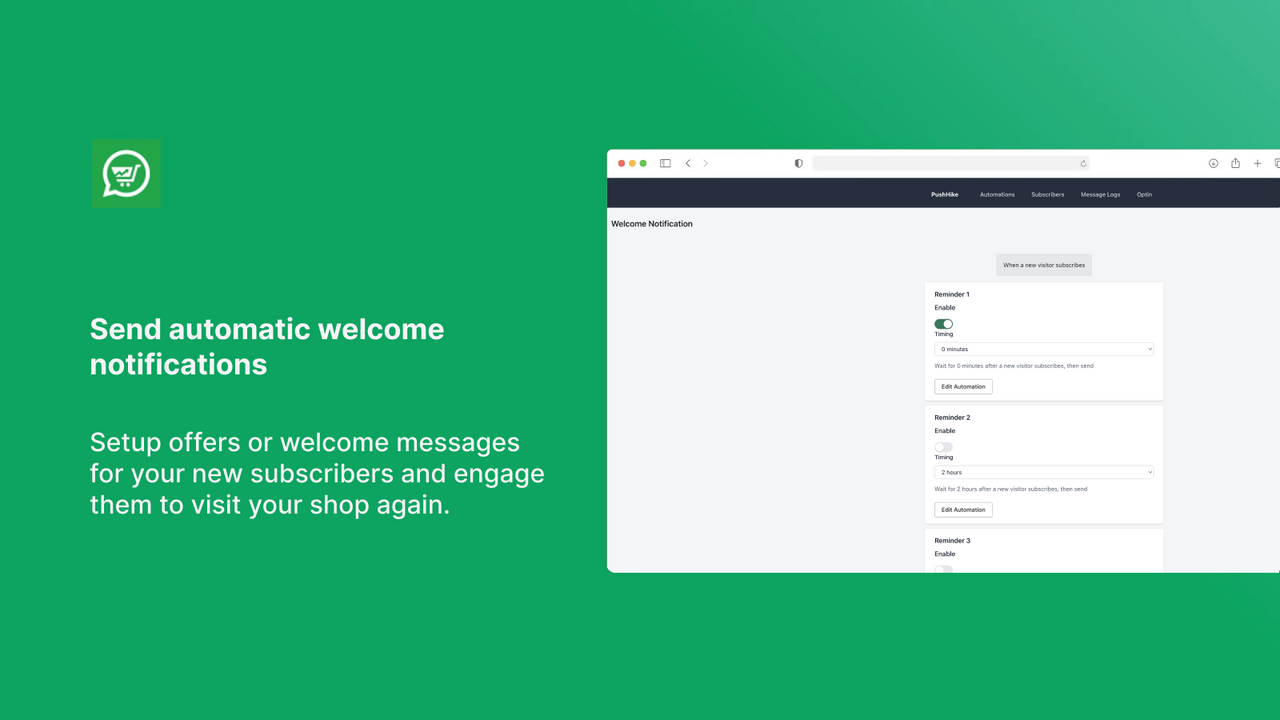
Task: Click the PushHike app logo on green background
Action: pos(126,173)
